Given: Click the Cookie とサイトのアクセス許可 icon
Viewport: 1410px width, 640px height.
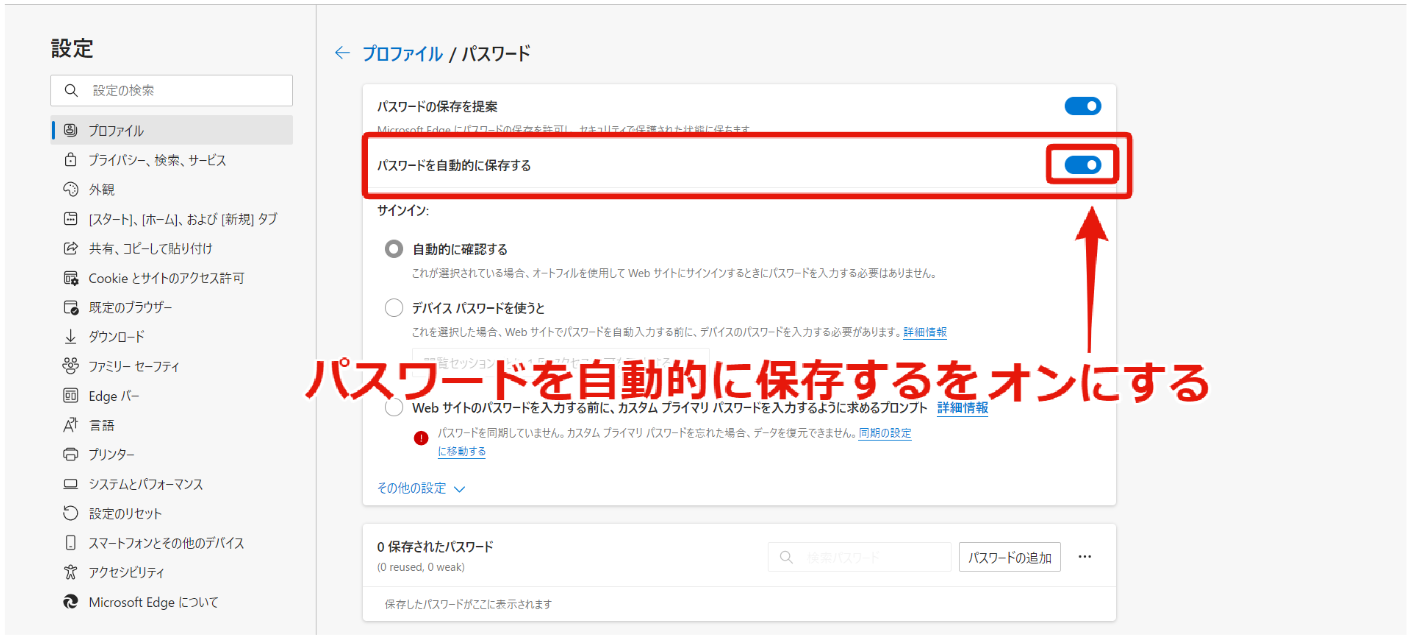Looking at the screenshot, I should 70,278.
